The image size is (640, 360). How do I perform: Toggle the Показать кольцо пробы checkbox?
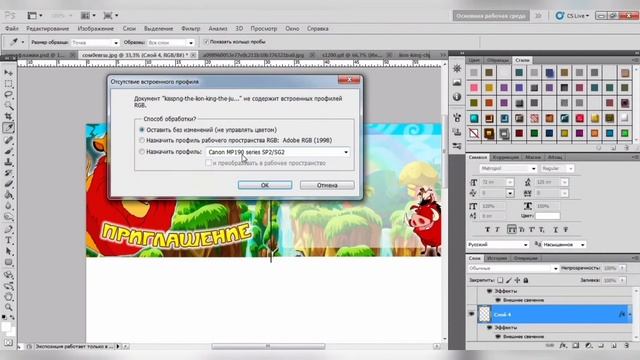(x=206, y=42)
